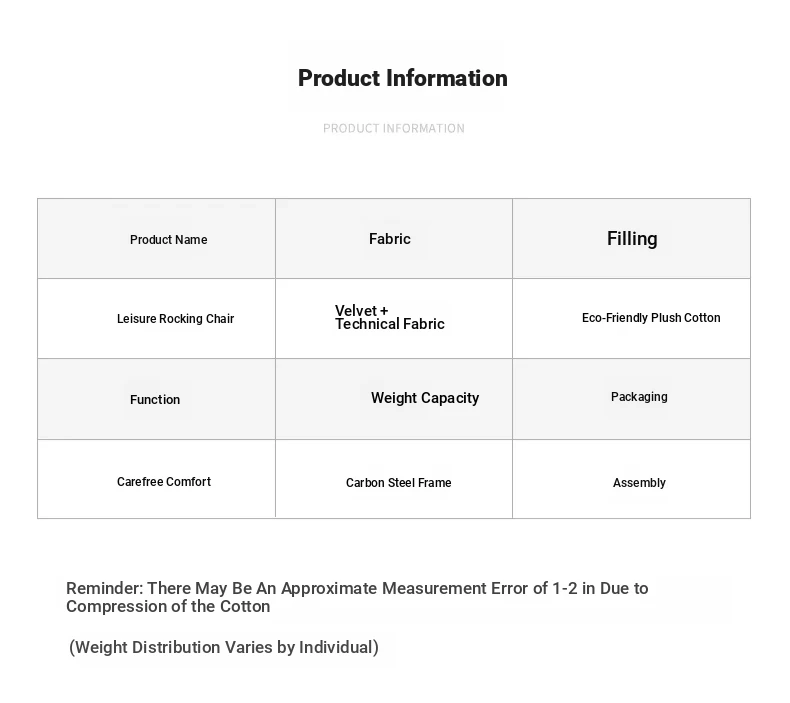Click the Weight Distribution Varies note
Screen dimensions: 790x703
(x=224, y=647)
